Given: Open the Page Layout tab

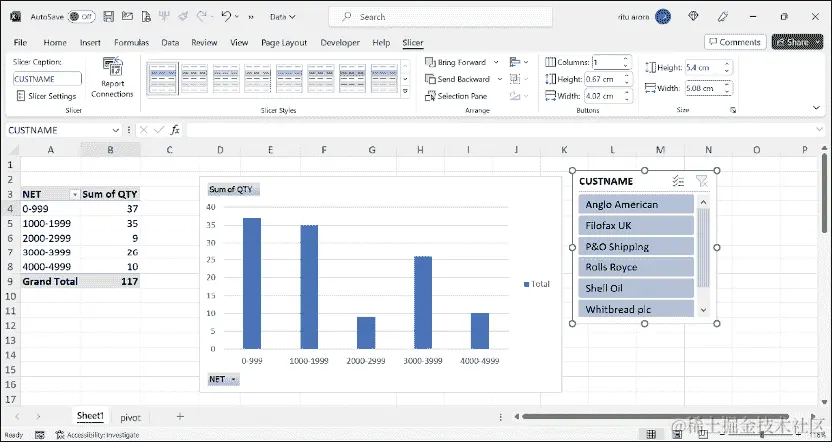Looking at the screenshot, I should point(284,42).
